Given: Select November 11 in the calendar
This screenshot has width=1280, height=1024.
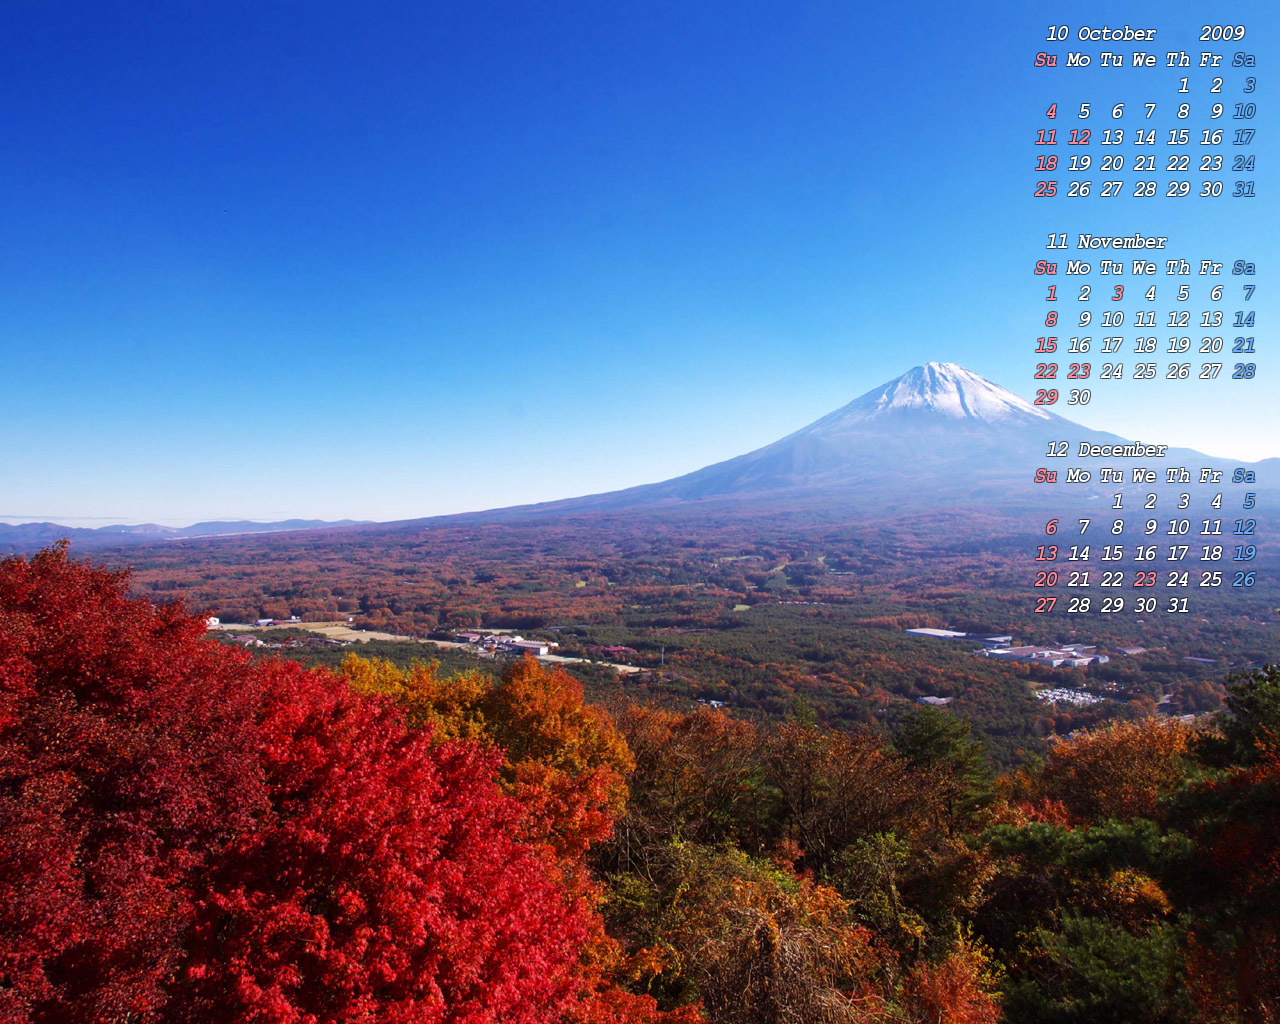Looking at the screenshot, I should point(1145,320).
